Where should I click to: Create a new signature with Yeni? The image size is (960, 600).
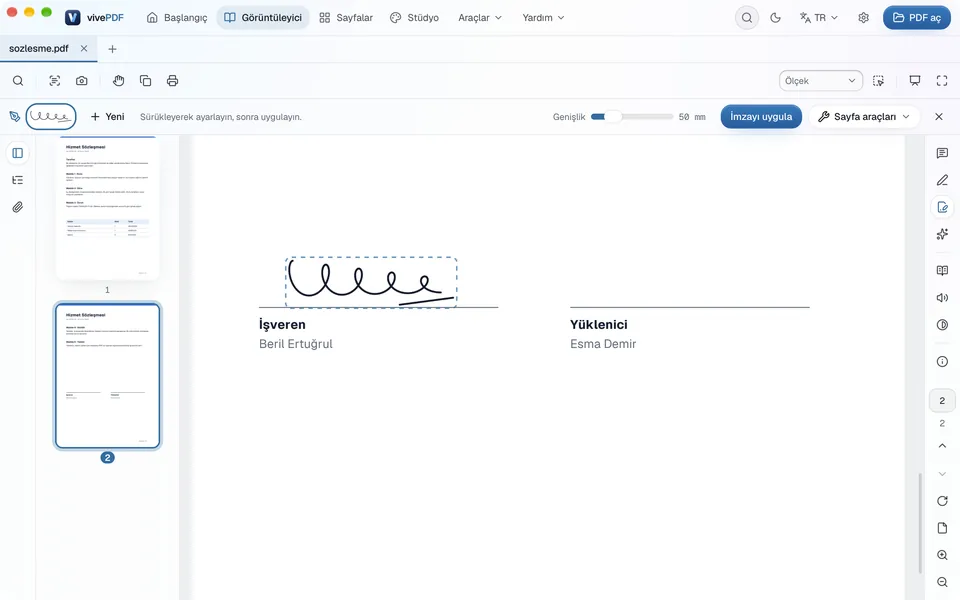tap(108, 116)
